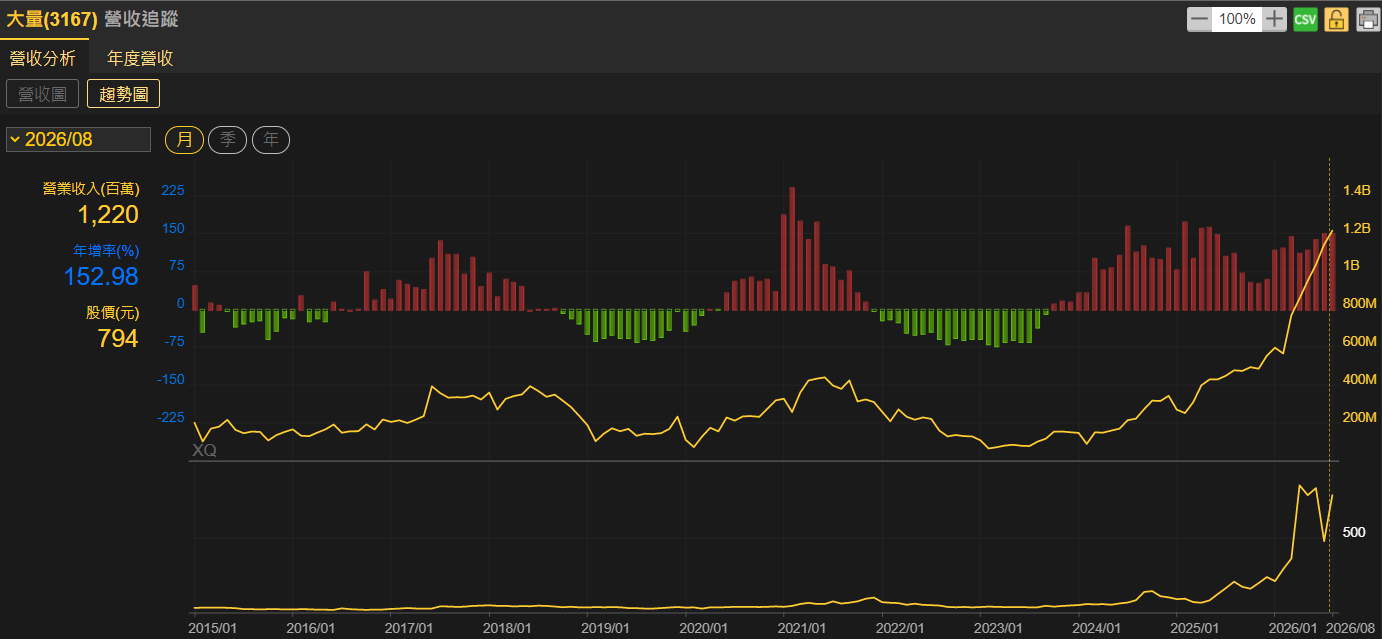Image resolution: width=1382 pixels, height=639 pixels.
Task: Click the 2015/01 x-axis label
Action: coord(213,628)
